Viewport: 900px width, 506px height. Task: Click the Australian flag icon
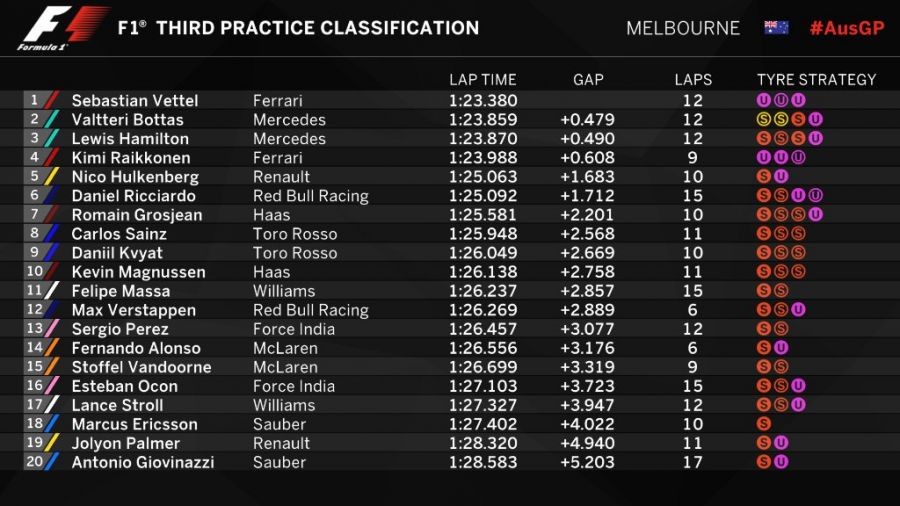pos(776,28)
